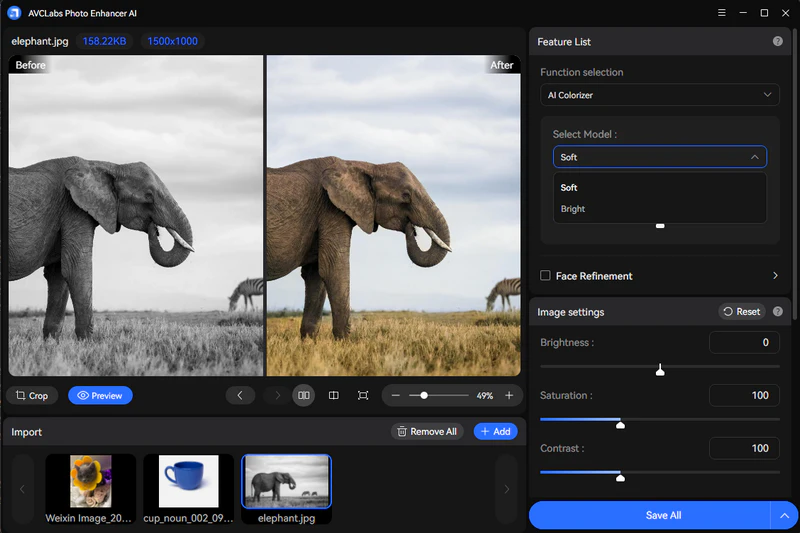Click the Remove All button
Screen dimensions: 800x533
pos(427,432)
